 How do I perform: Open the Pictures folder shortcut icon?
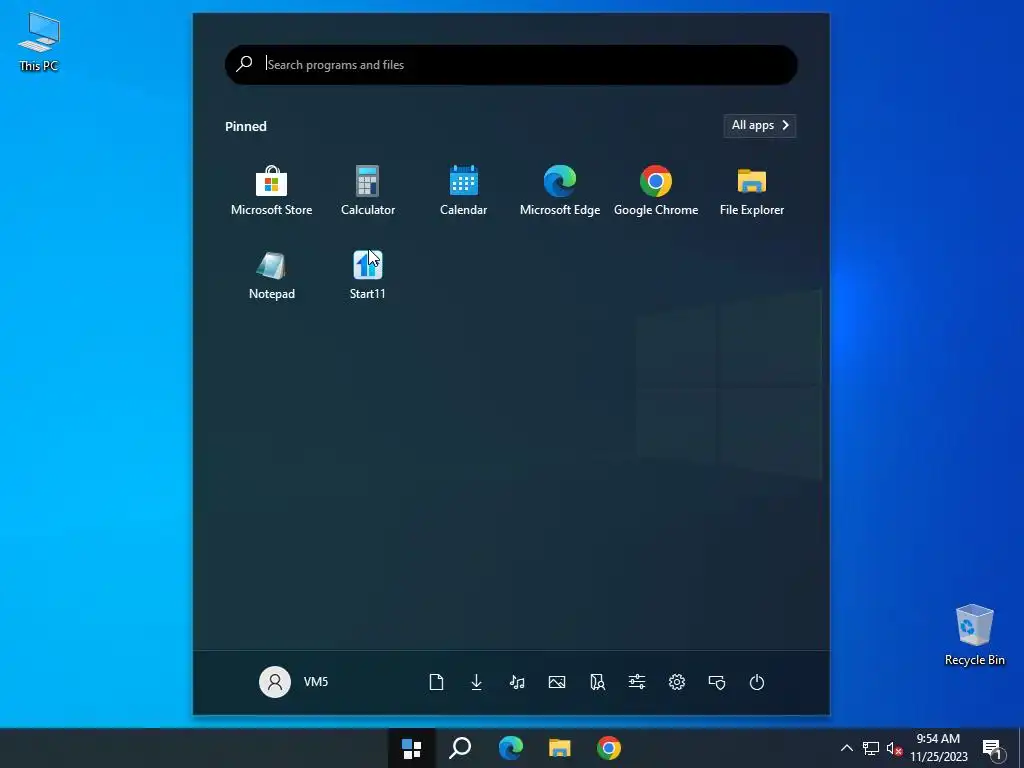click(557, 682)
